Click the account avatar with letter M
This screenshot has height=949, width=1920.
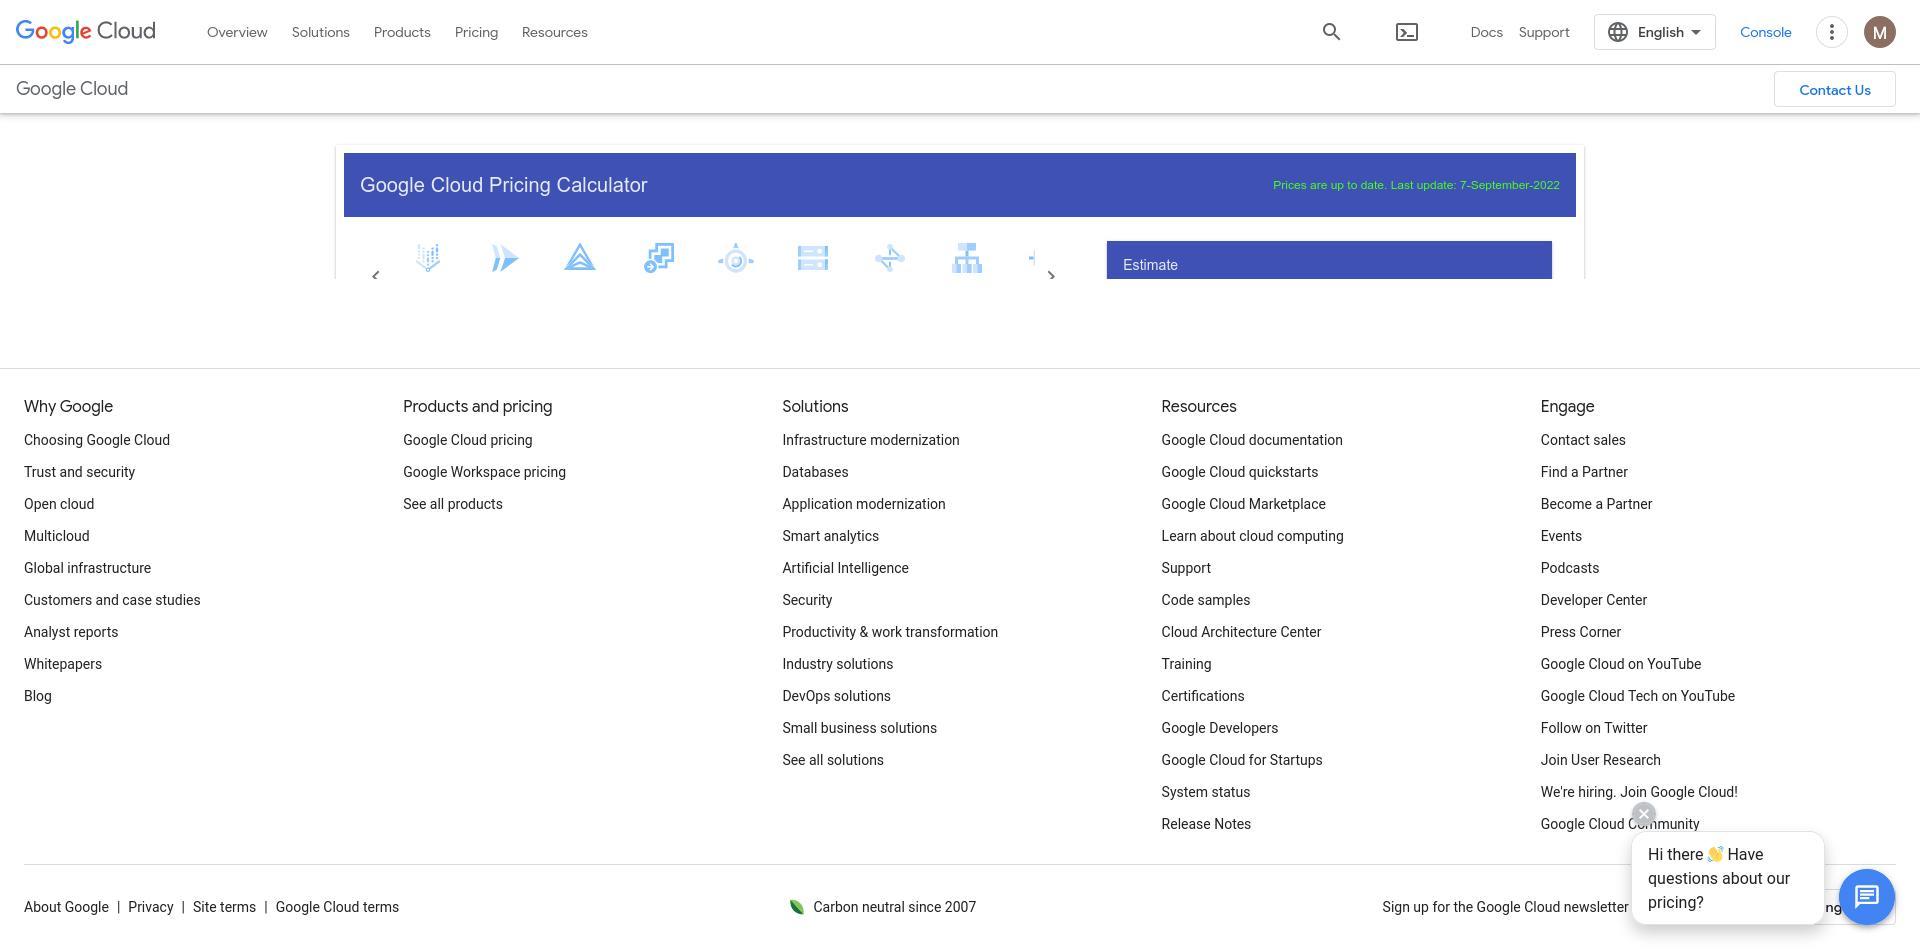point(1879,31)
